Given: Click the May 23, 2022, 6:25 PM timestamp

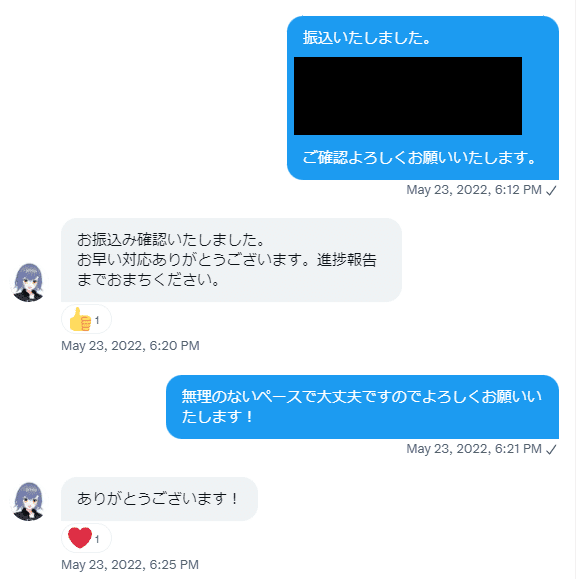Looking at the screenshot, I should point(130,565).
